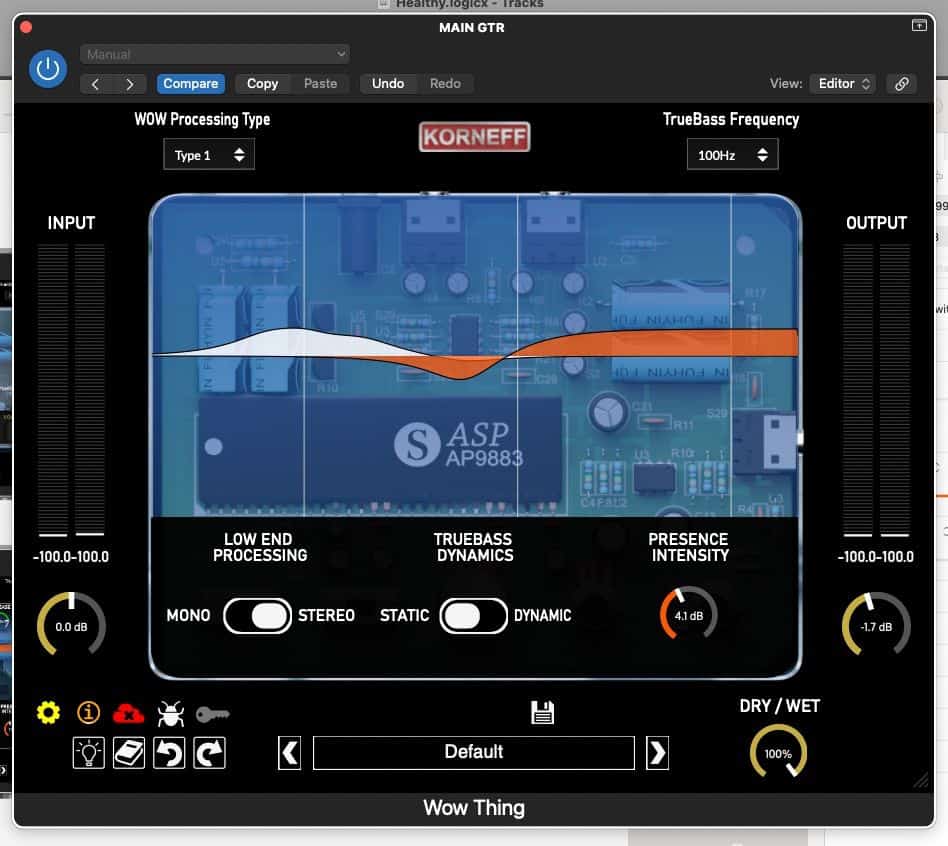Click the MAIN GTR window title
Image resolution: width=948 pixels, height=846 pixels.
472,27
